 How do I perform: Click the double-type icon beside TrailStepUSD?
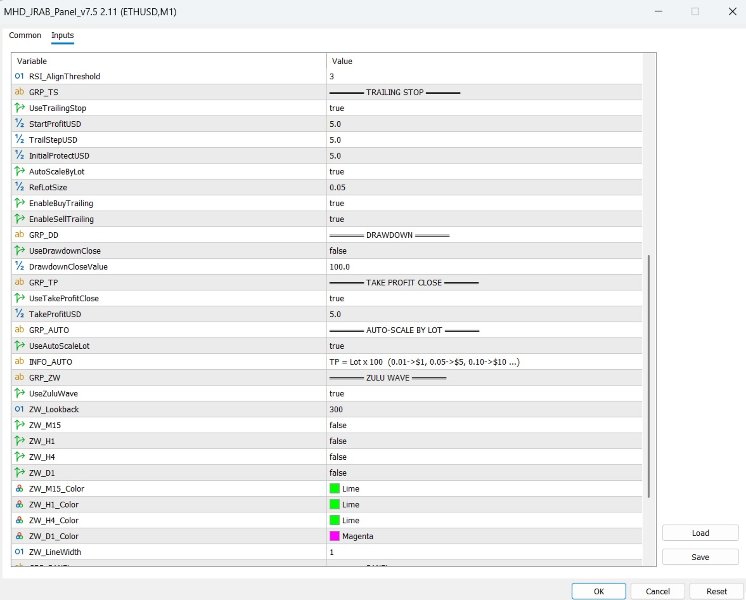click(x=19, y=139)
